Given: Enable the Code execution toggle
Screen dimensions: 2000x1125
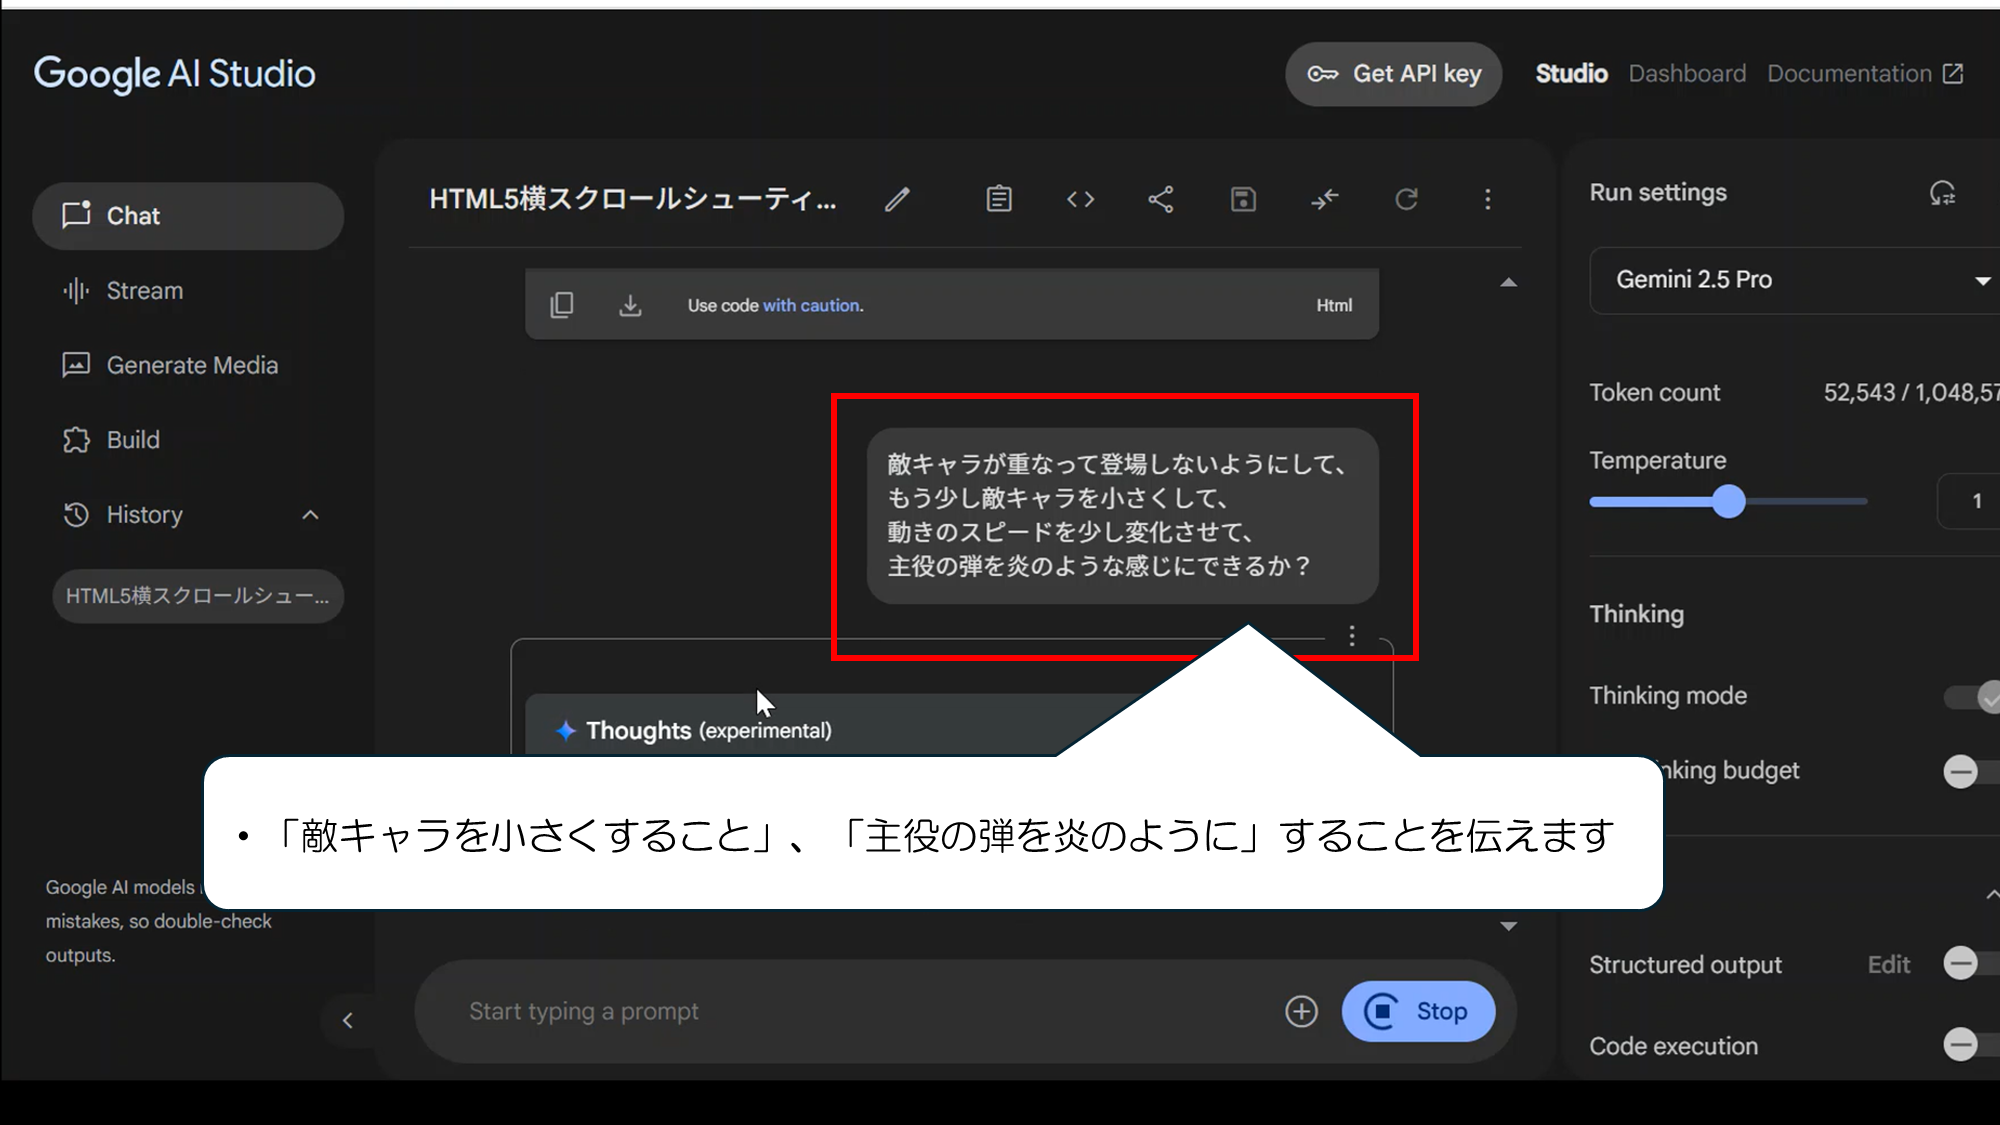Looking at the screenshot, I should tap(1970, 1045).
